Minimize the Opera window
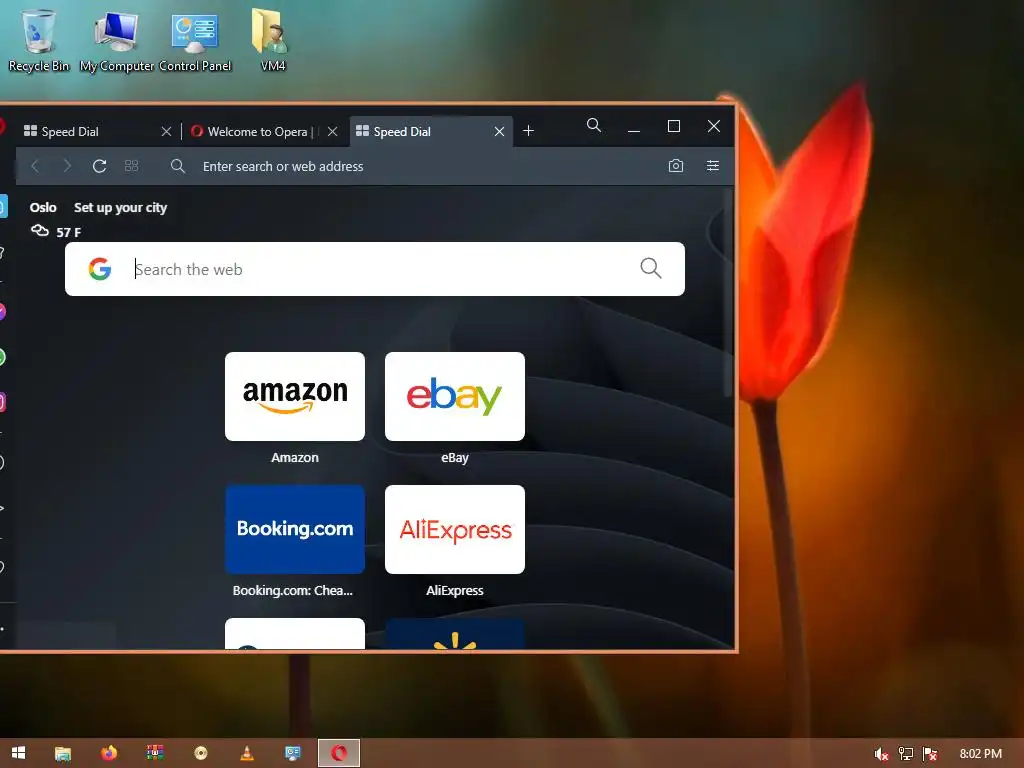 coord(633,131)
